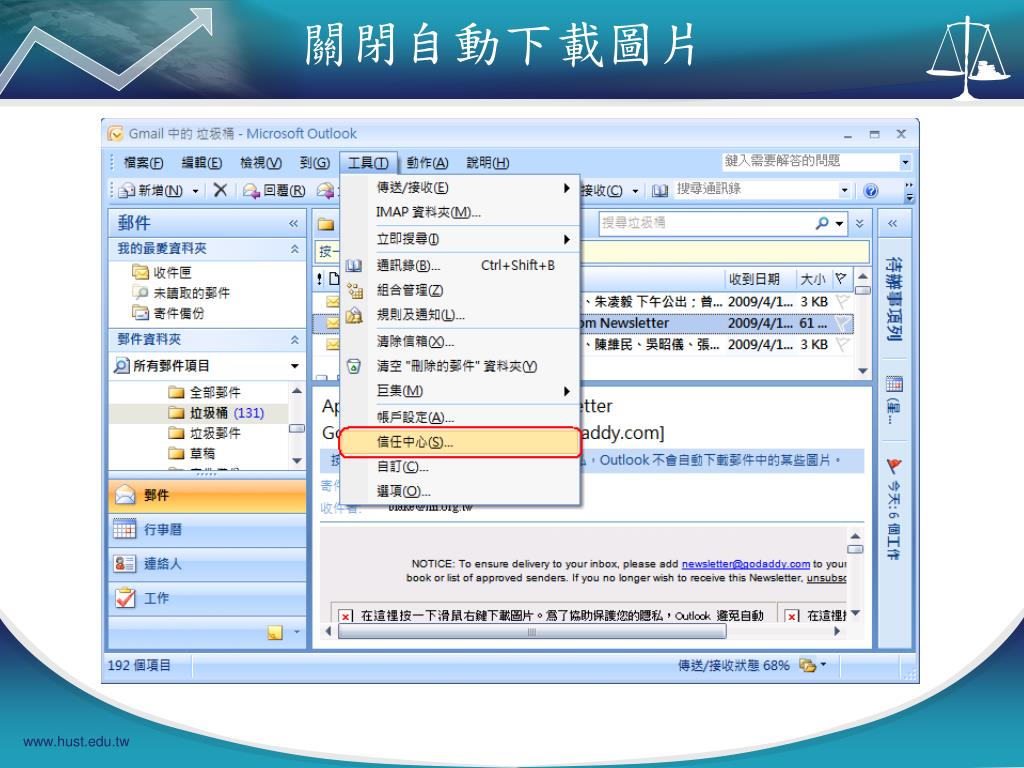The height and width of the screenshot is (768, 1024).
Task: Select 信任中心(S)... in the Tools menu
Action: click(x=460, y=442)
